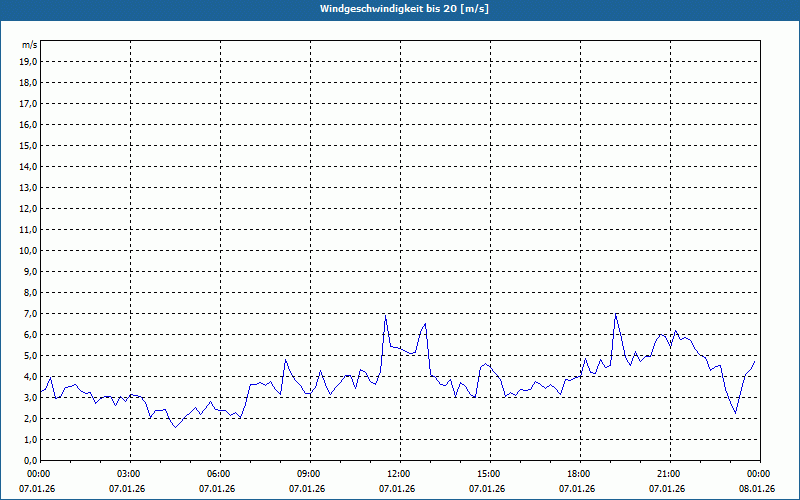Click the 03:00 time label on x-axis
This screenshot has height=500, width=800.
point(129,473)
